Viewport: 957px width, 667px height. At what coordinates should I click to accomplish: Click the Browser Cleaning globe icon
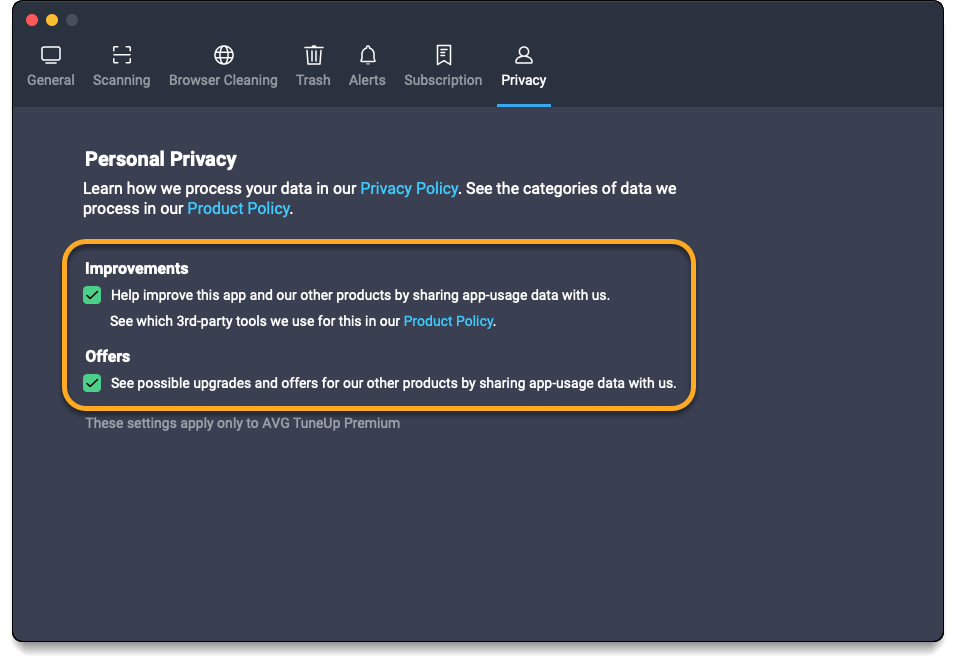click(223, 54)
